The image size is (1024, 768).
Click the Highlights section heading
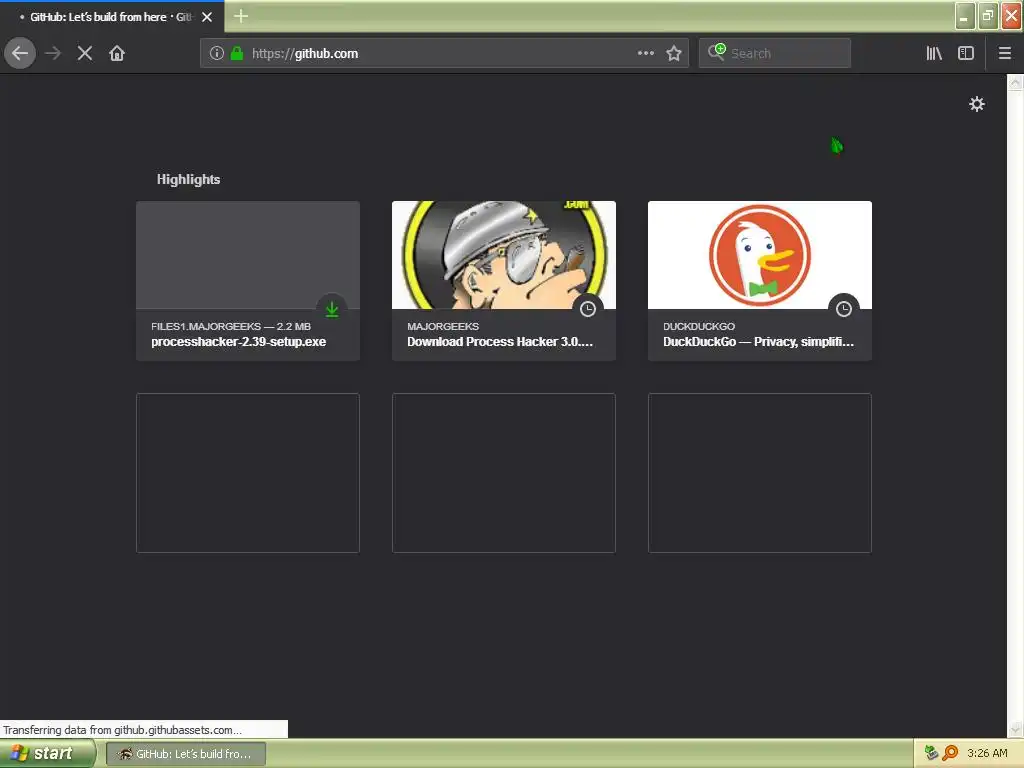click(x=188, y=179)
